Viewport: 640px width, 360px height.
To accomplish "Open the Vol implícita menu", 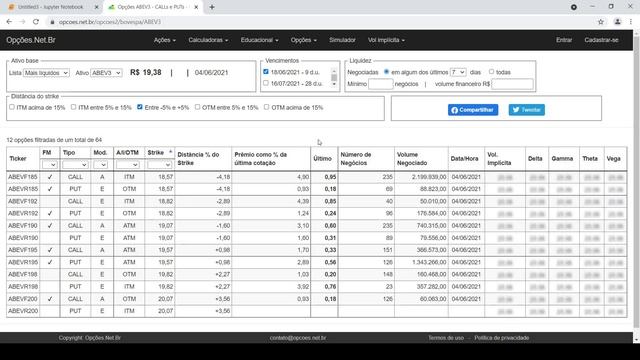I will [x=386, y=40].
